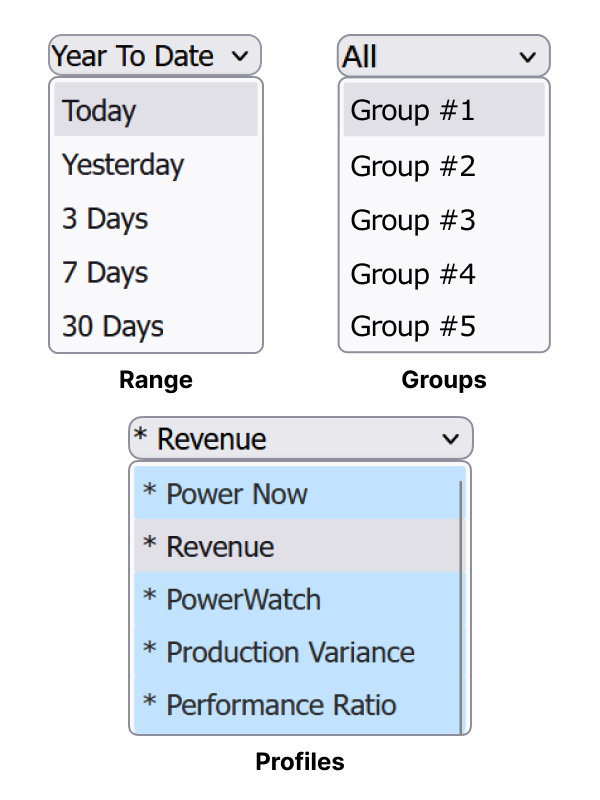
Task: Pick Group #3 in the Groups dropdown
Action: tap(411, 219)
